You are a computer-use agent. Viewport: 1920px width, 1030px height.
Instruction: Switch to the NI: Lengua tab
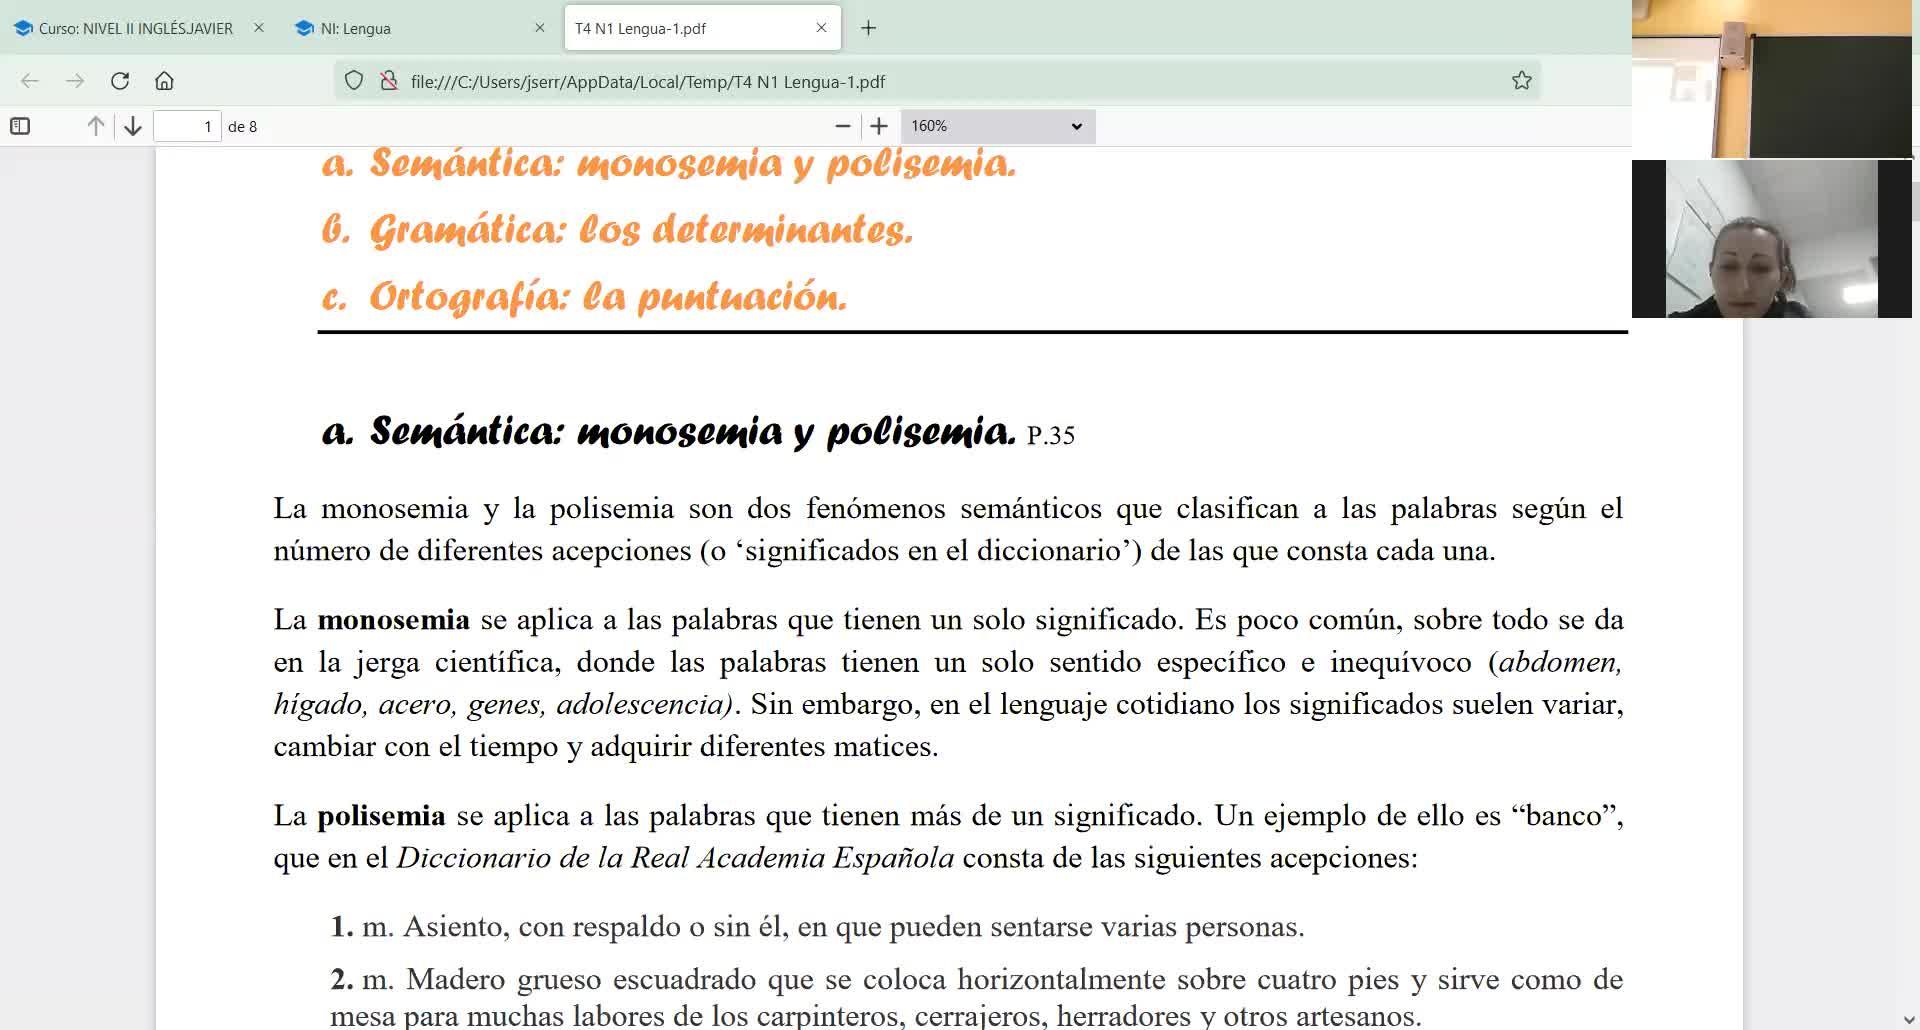pyautogui.click(x=420, y=28)
